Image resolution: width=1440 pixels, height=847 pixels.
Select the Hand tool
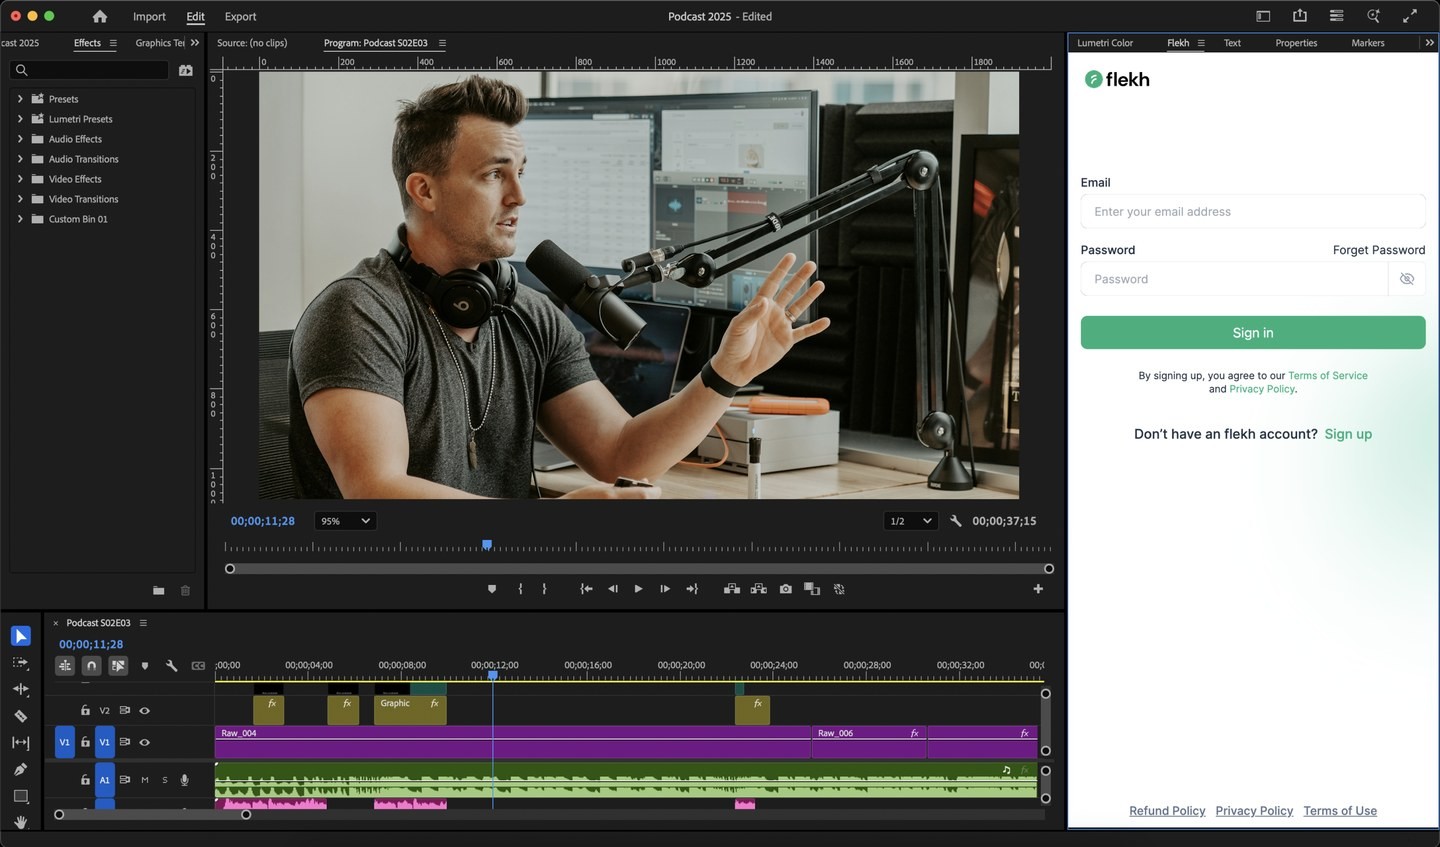click(21, 822)
